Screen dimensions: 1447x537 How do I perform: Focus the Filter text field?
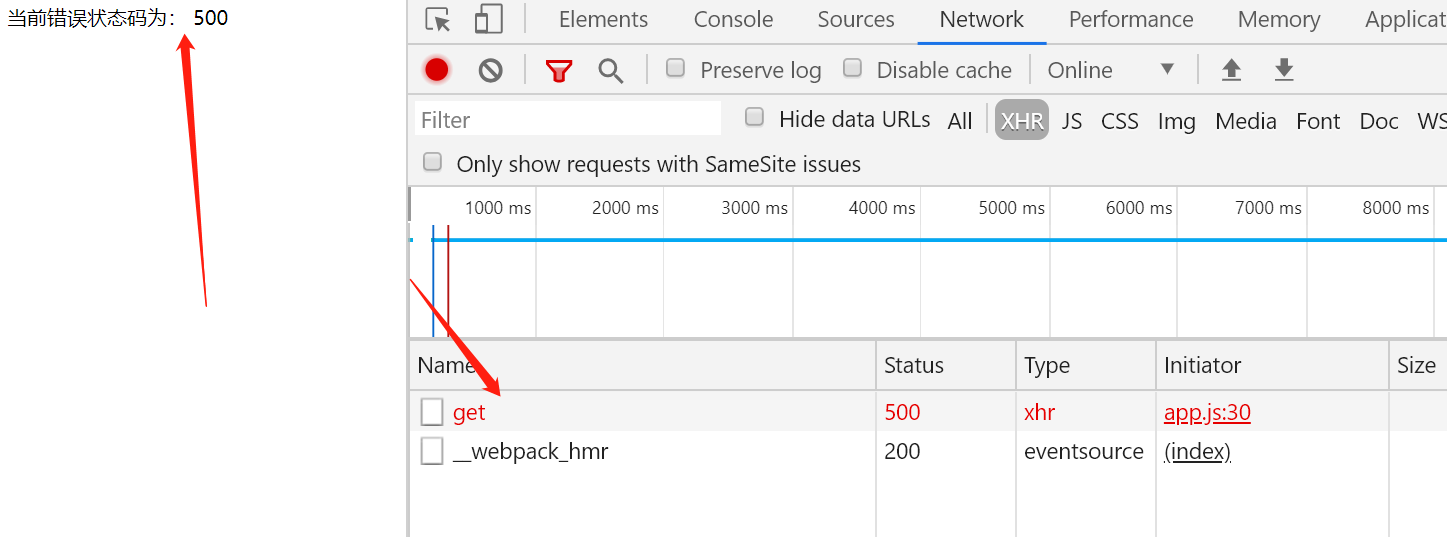[568, 119]
